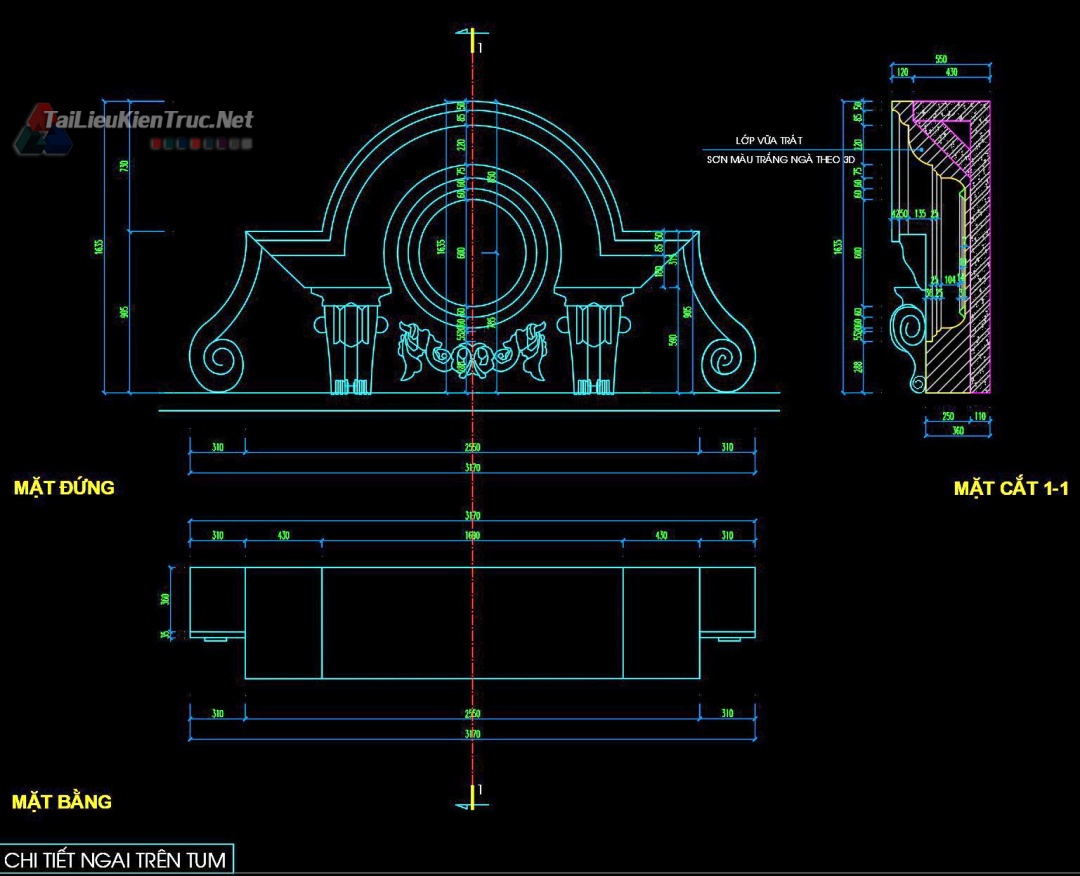Select the 1690 dimension in the plan view

click(472, 537)
